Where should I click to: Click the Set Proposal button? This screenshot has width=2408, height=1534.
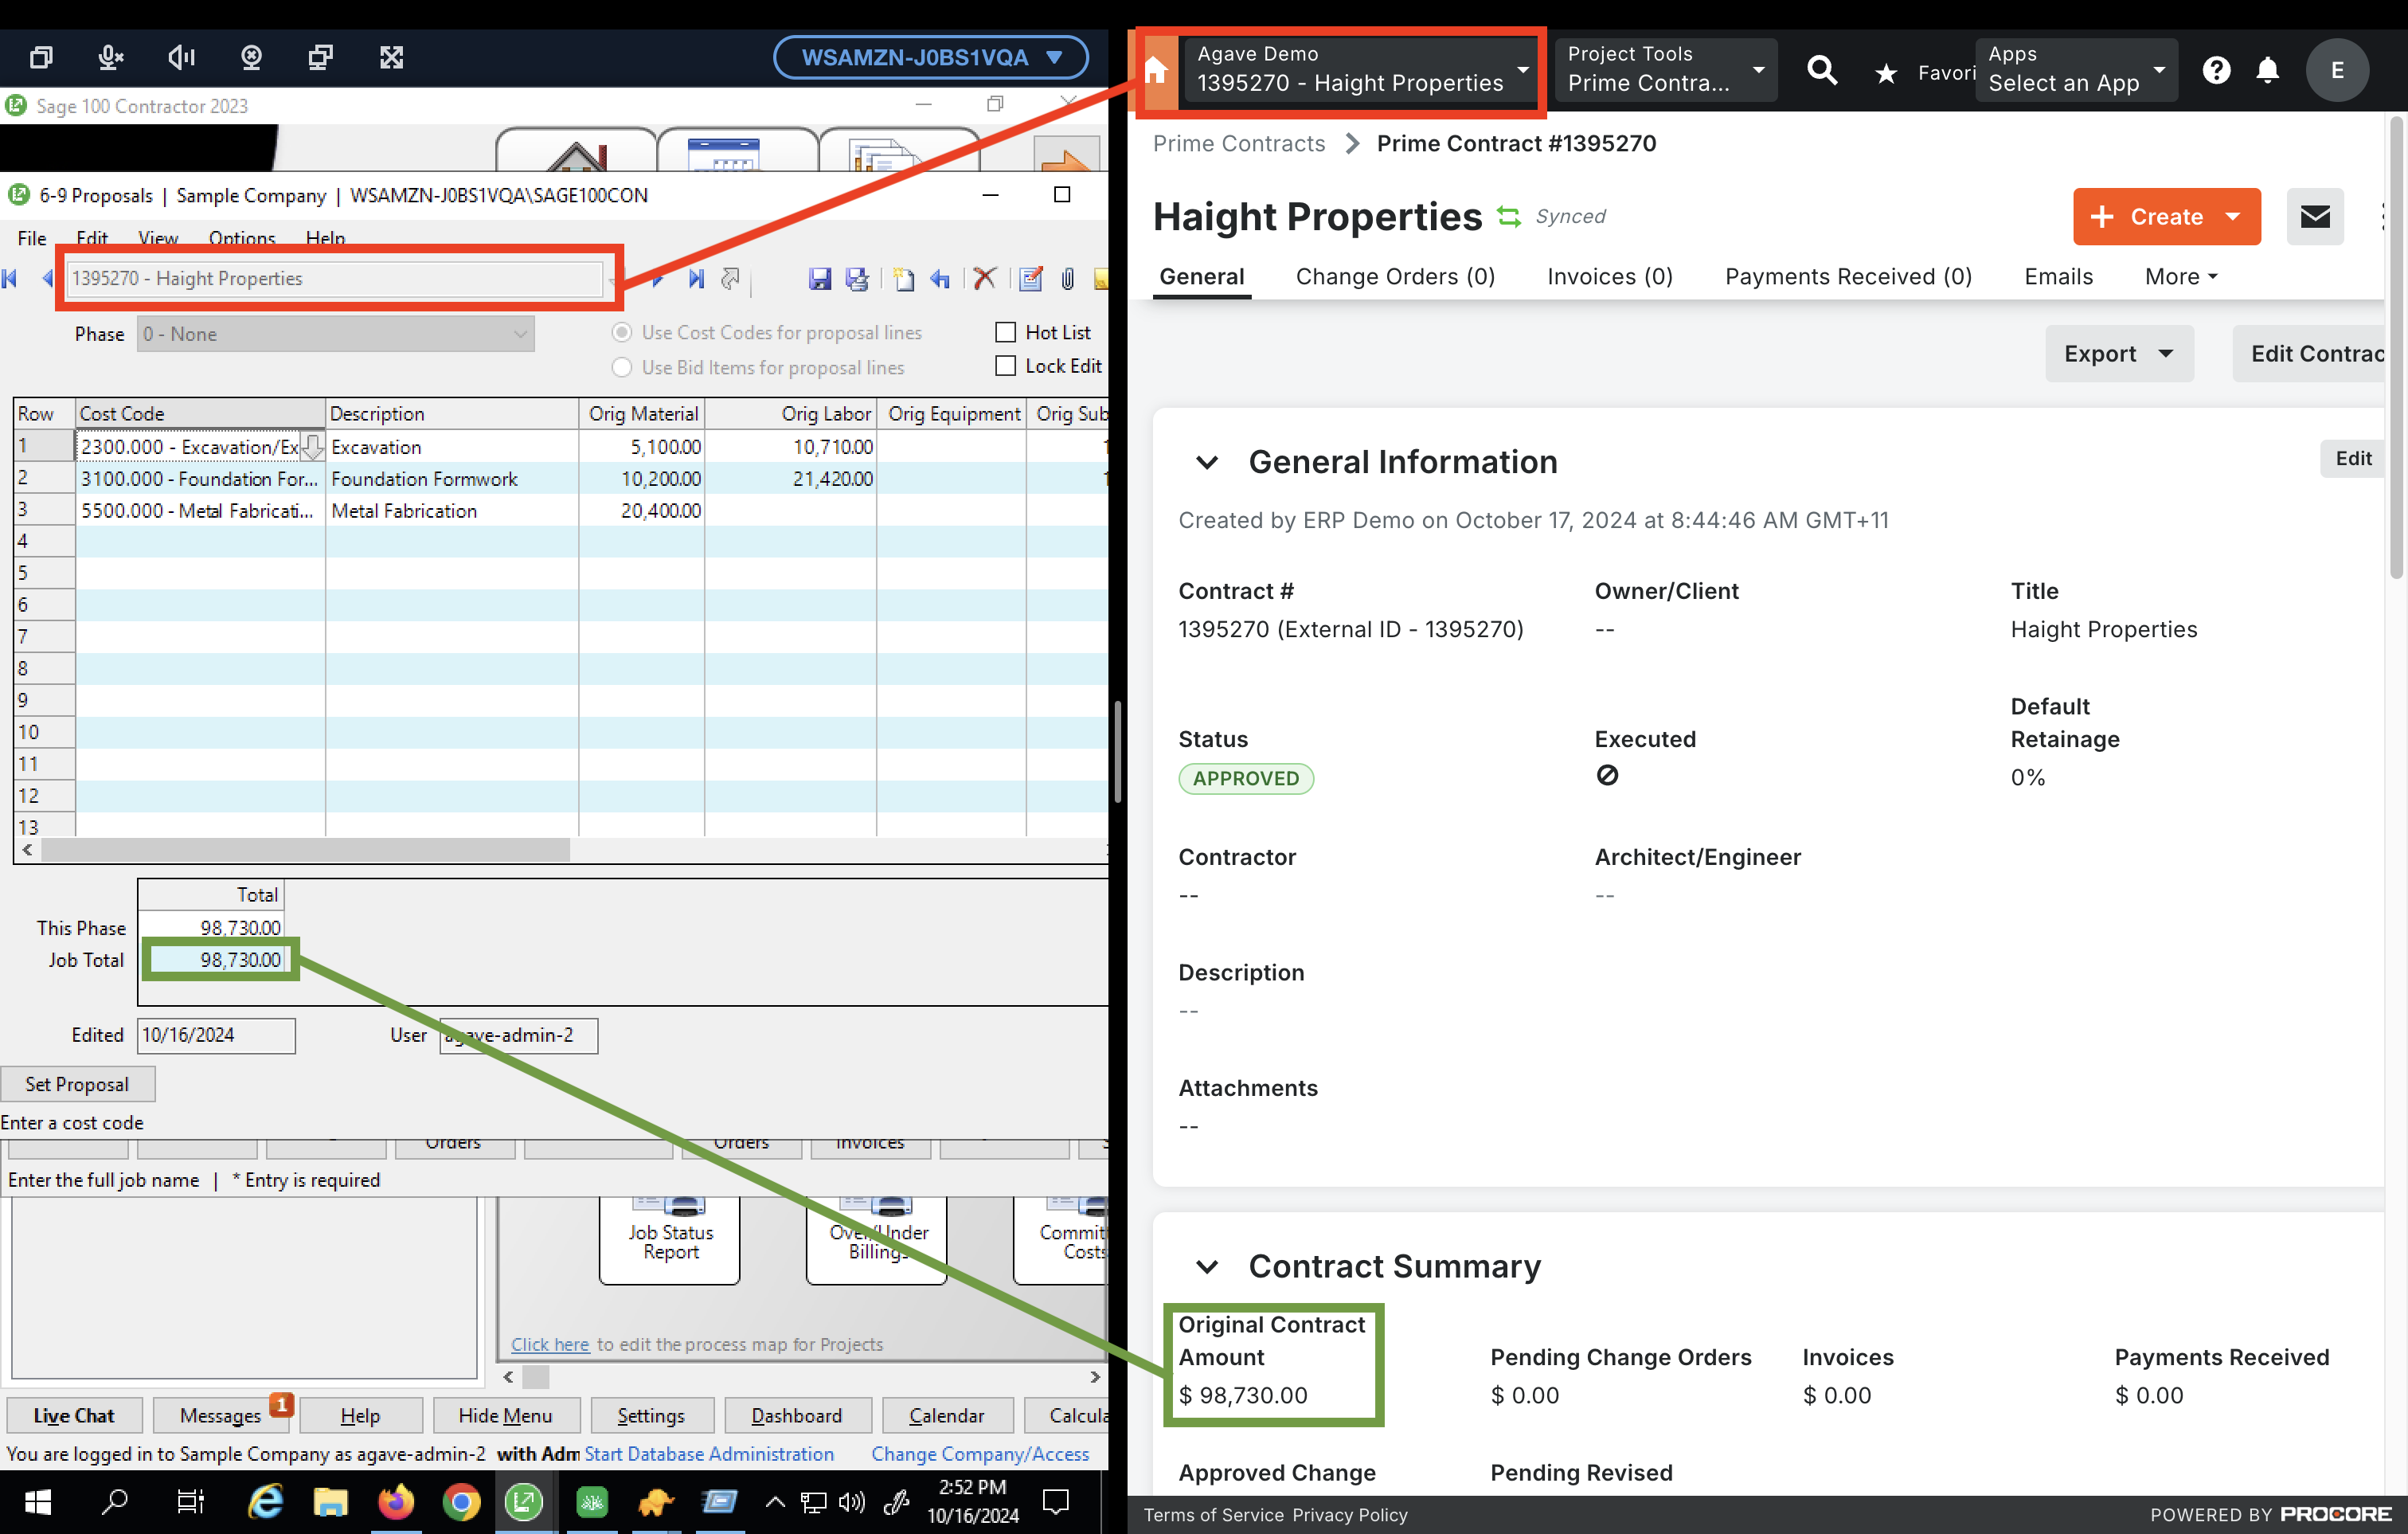click(x=77, y=1085)
